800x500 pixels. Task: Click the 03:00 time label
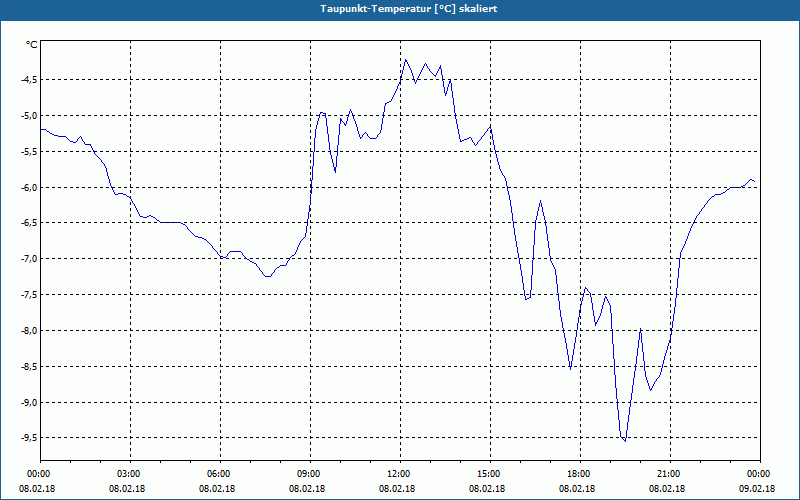pyautogui.click(x=127, y=474)
